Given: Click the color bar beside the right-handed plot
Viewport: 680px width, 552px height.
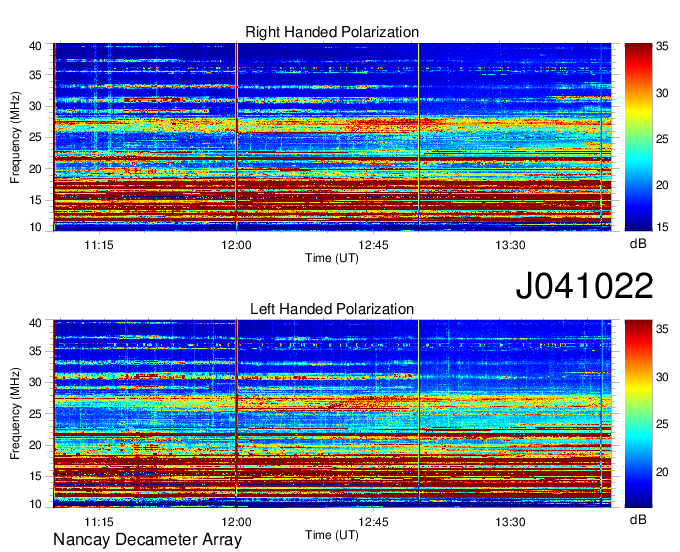Looking at the screenshot, I should pyautogui.click(x=638, y=137).
